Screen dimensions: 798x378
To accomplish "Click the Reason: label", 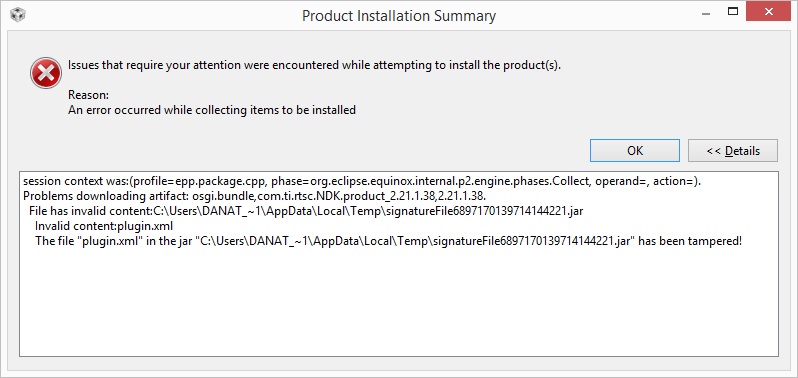I will coord(89,95).
